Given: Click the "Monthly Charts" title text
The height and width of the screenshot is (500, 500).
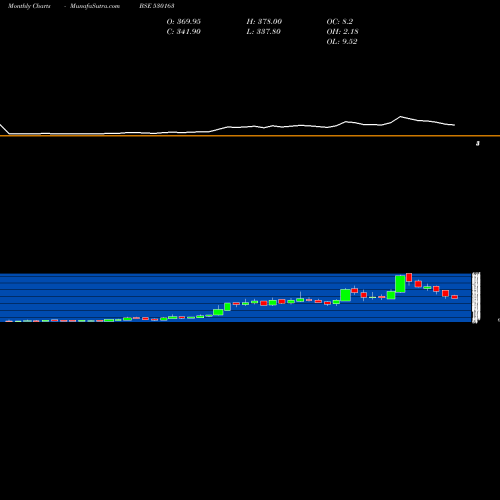Looking at the screenshot, I should (x=29, y=6).
